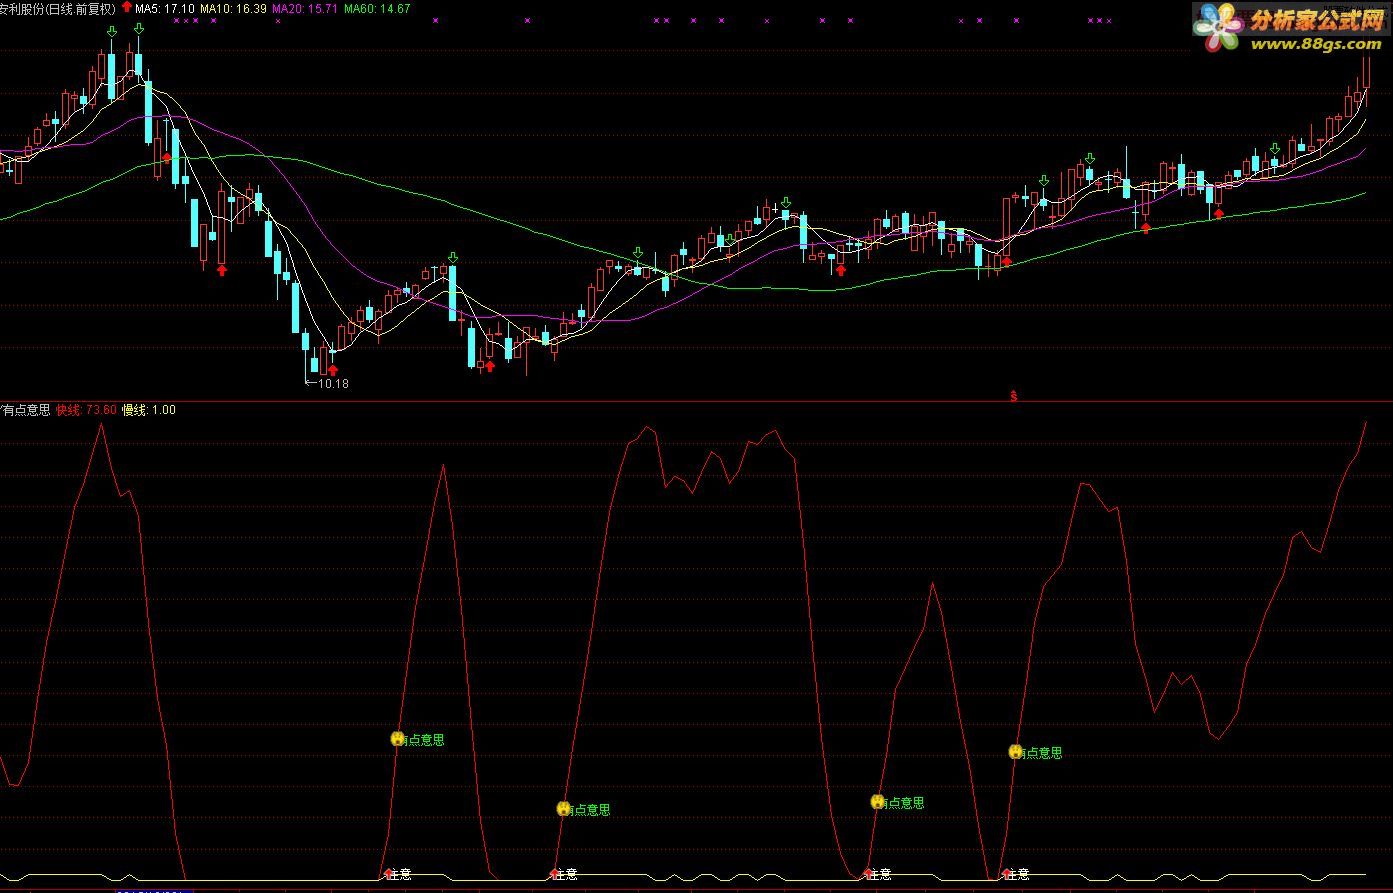Click the rightmost '有点意思' emoji face marker
Screen dimensions: 1393x893
click(1015, 752)
